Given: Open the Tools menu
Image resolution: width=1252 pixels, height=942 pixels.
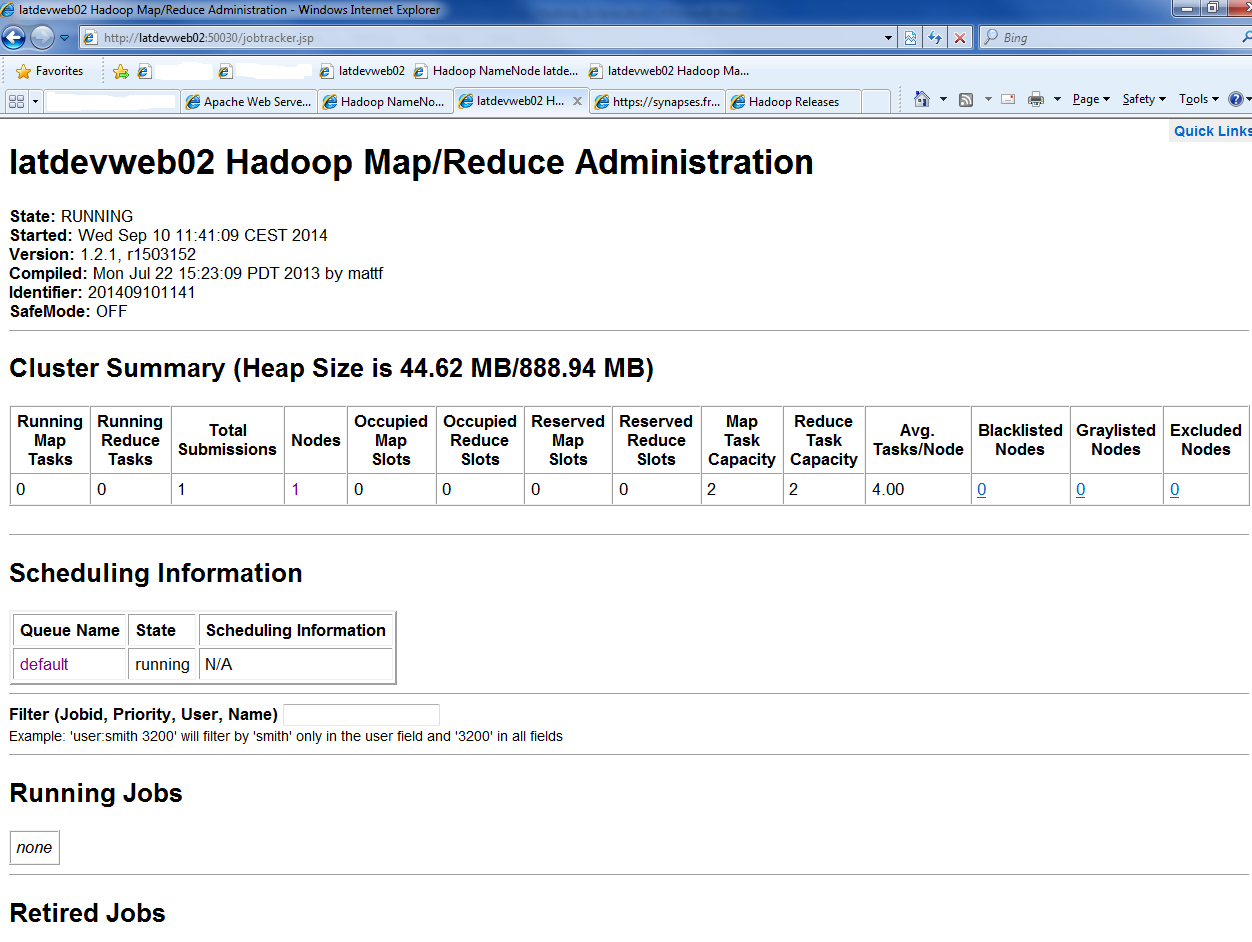Looking at the screenshot, I should click(1198, 99).
